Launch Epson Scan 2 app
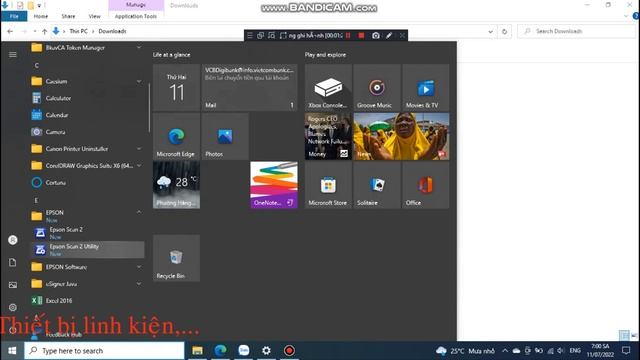The image size is (640, 360). click(87, 233)
